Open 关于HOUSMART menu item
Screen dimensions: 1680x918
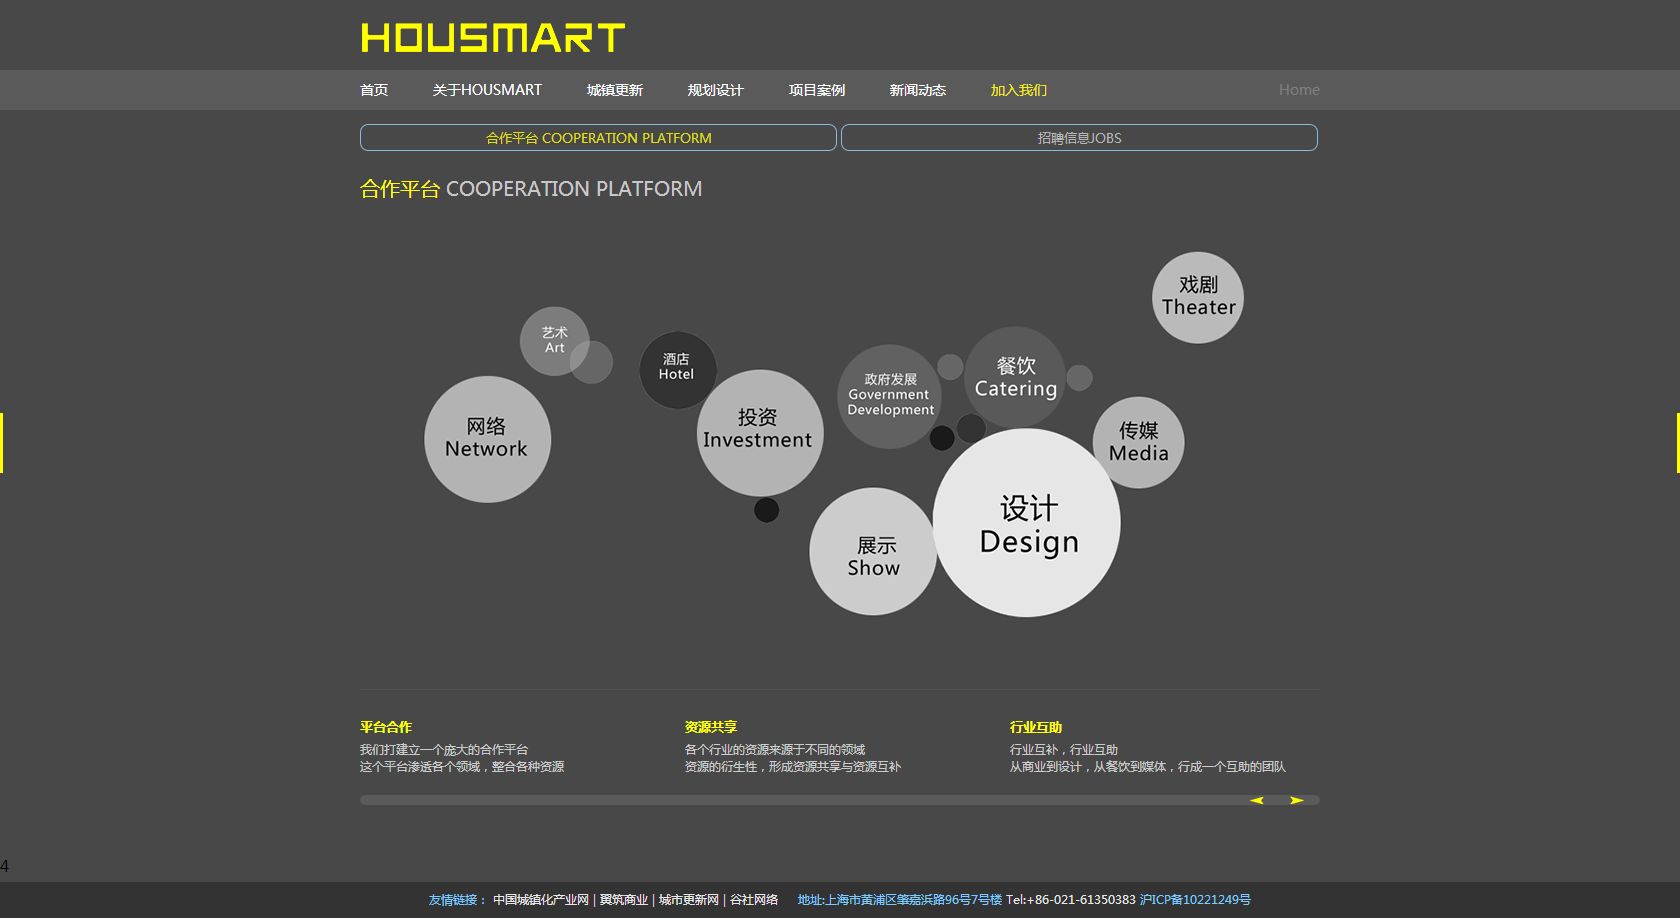(x=487, y=90)
